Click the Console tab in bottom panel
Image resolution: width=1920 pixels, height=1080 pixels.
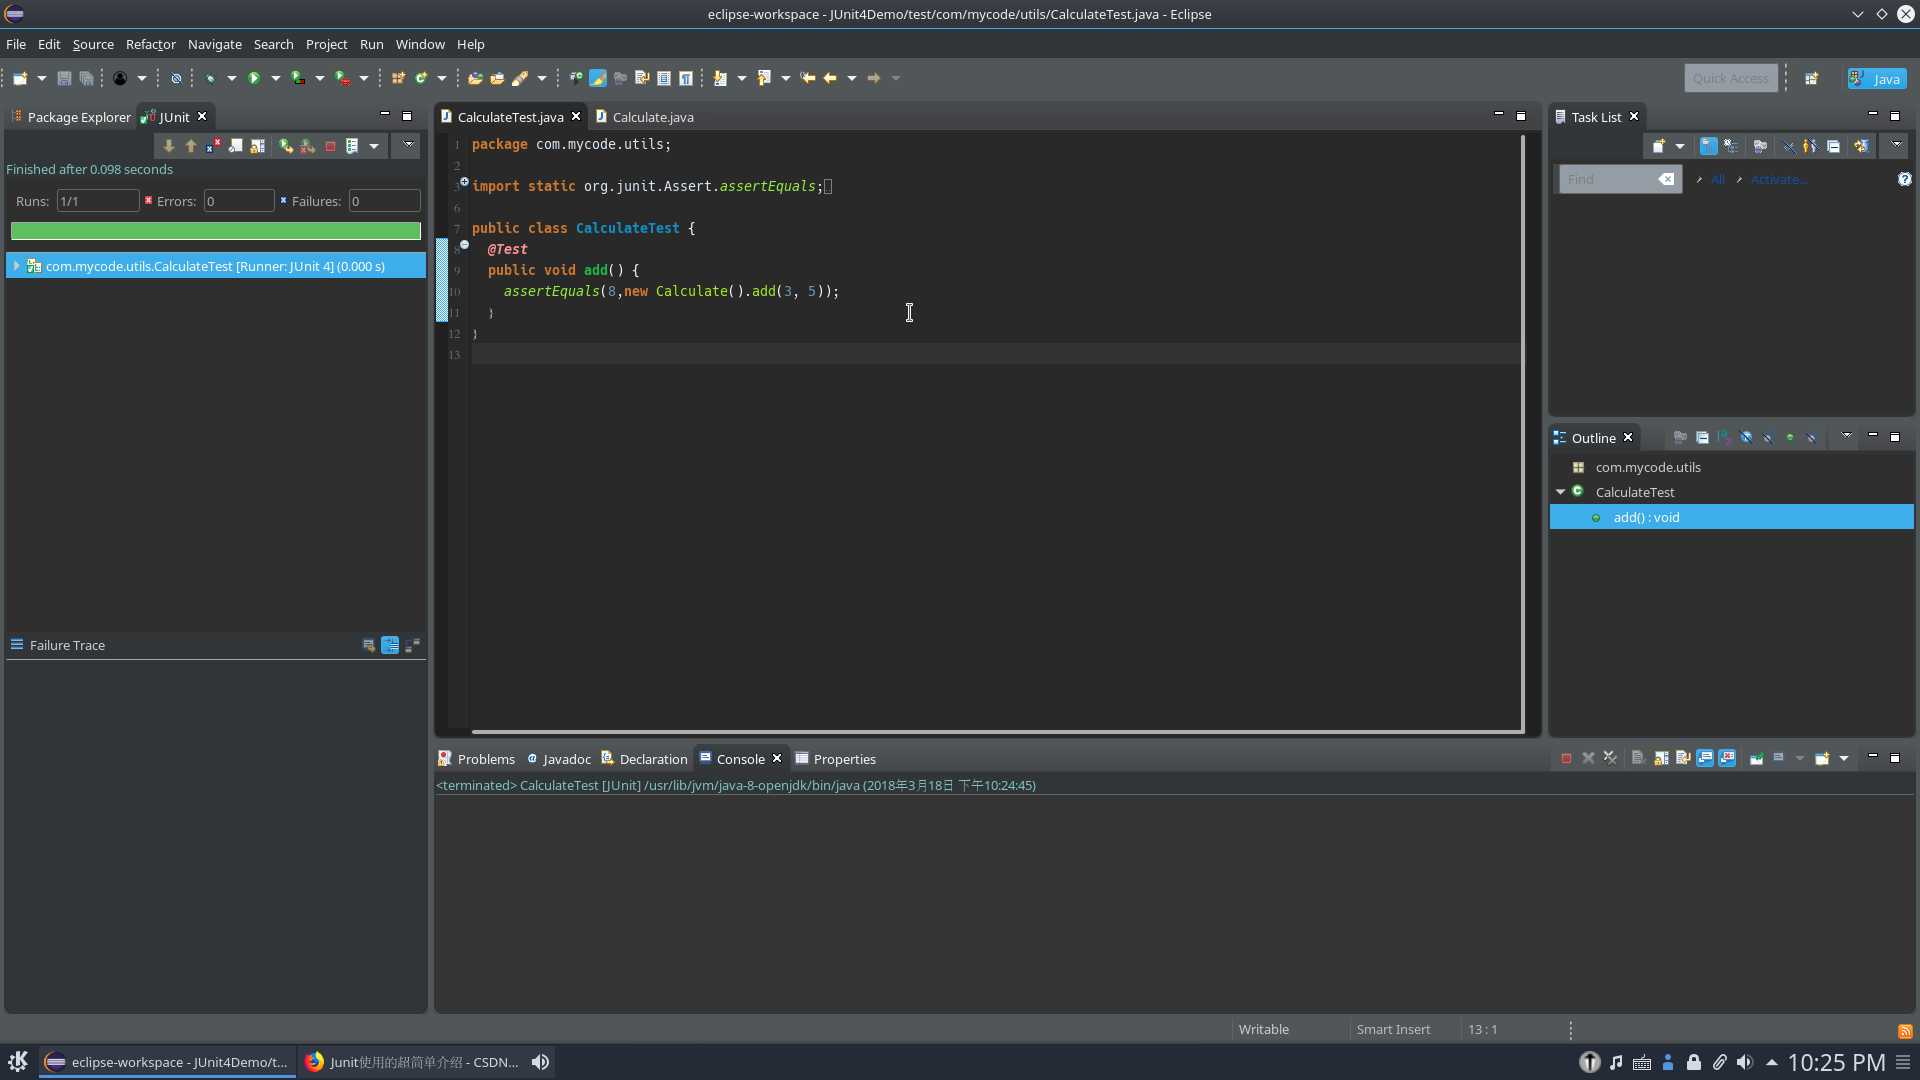pos(738,758)
